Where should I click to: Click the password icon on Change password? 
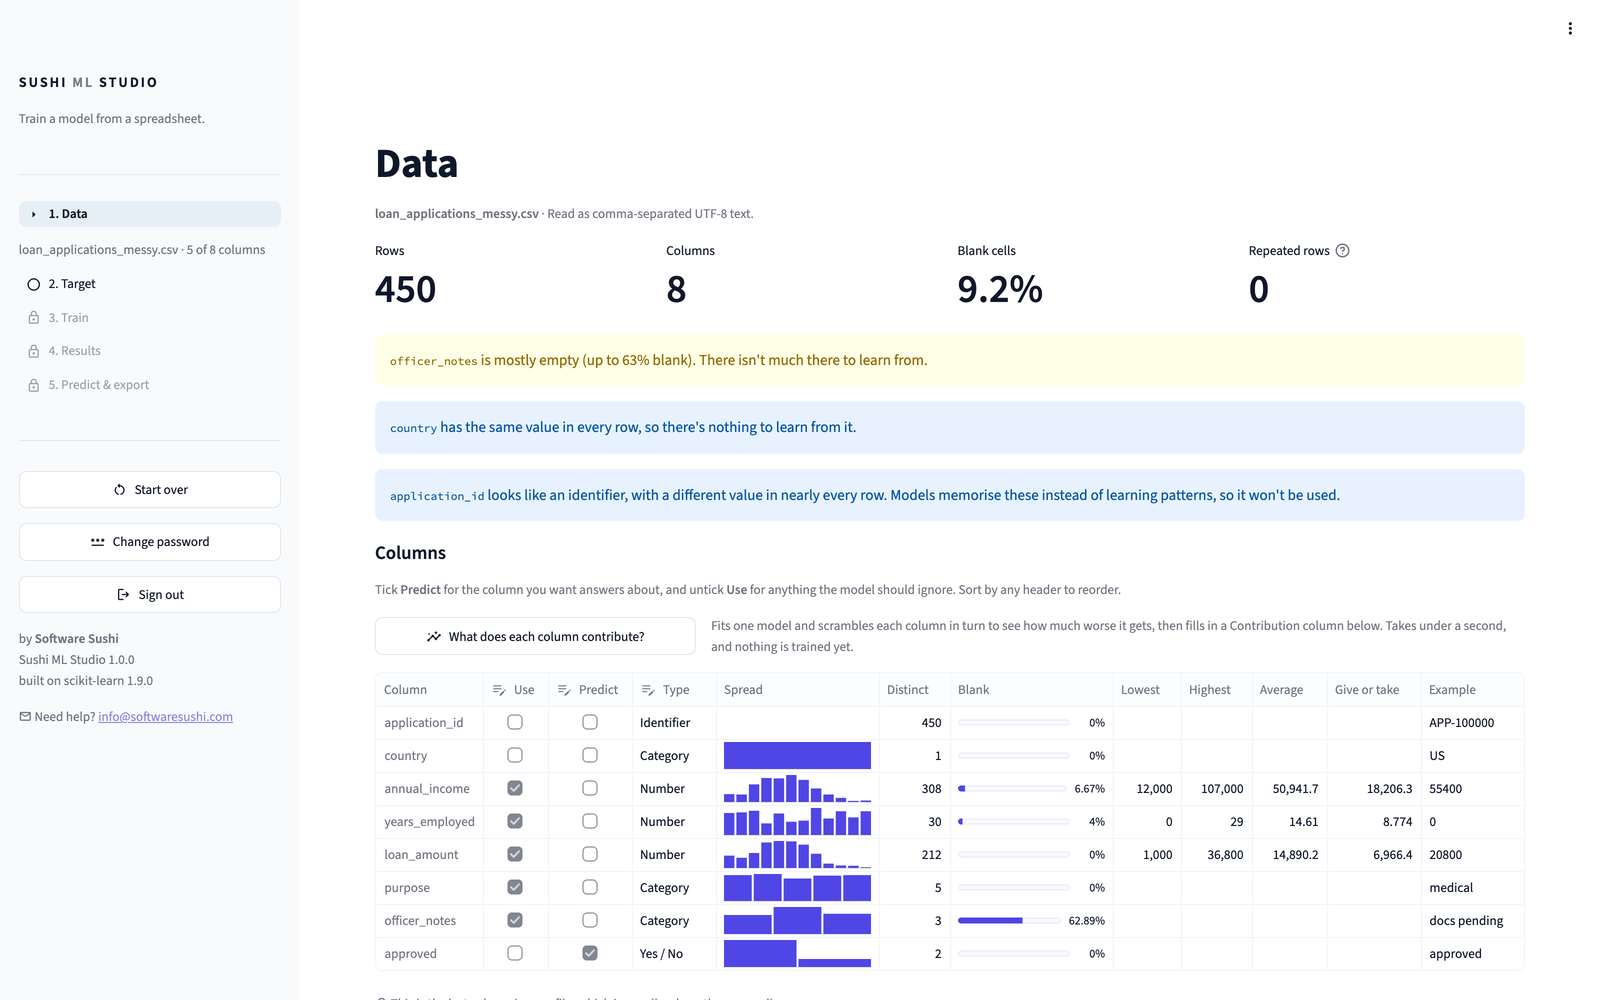(x=98, y=542)
